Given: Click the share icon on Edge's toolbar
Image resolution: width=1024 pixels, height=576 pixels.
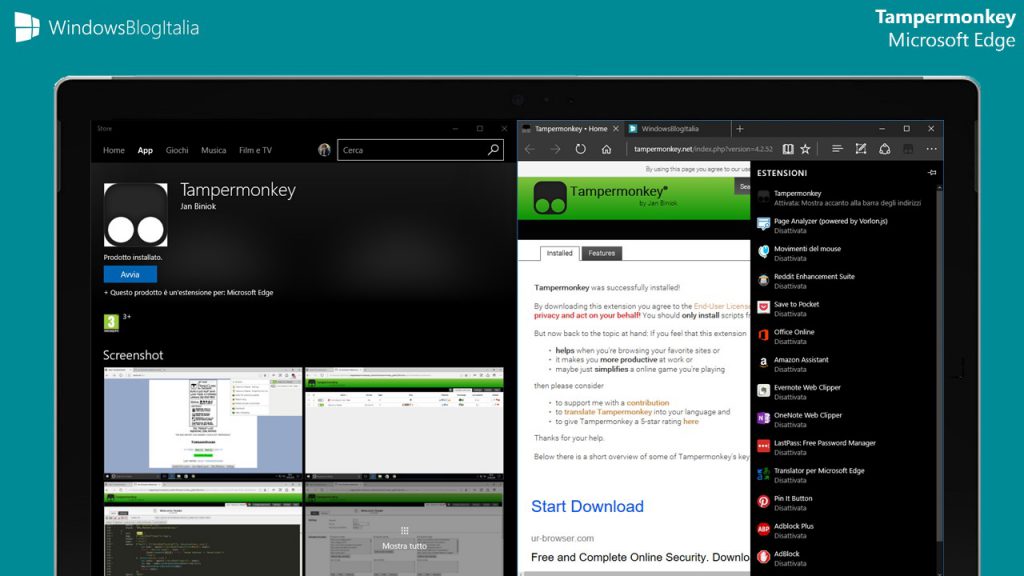Looking at the screenshot, I should (x=884, y=148).
